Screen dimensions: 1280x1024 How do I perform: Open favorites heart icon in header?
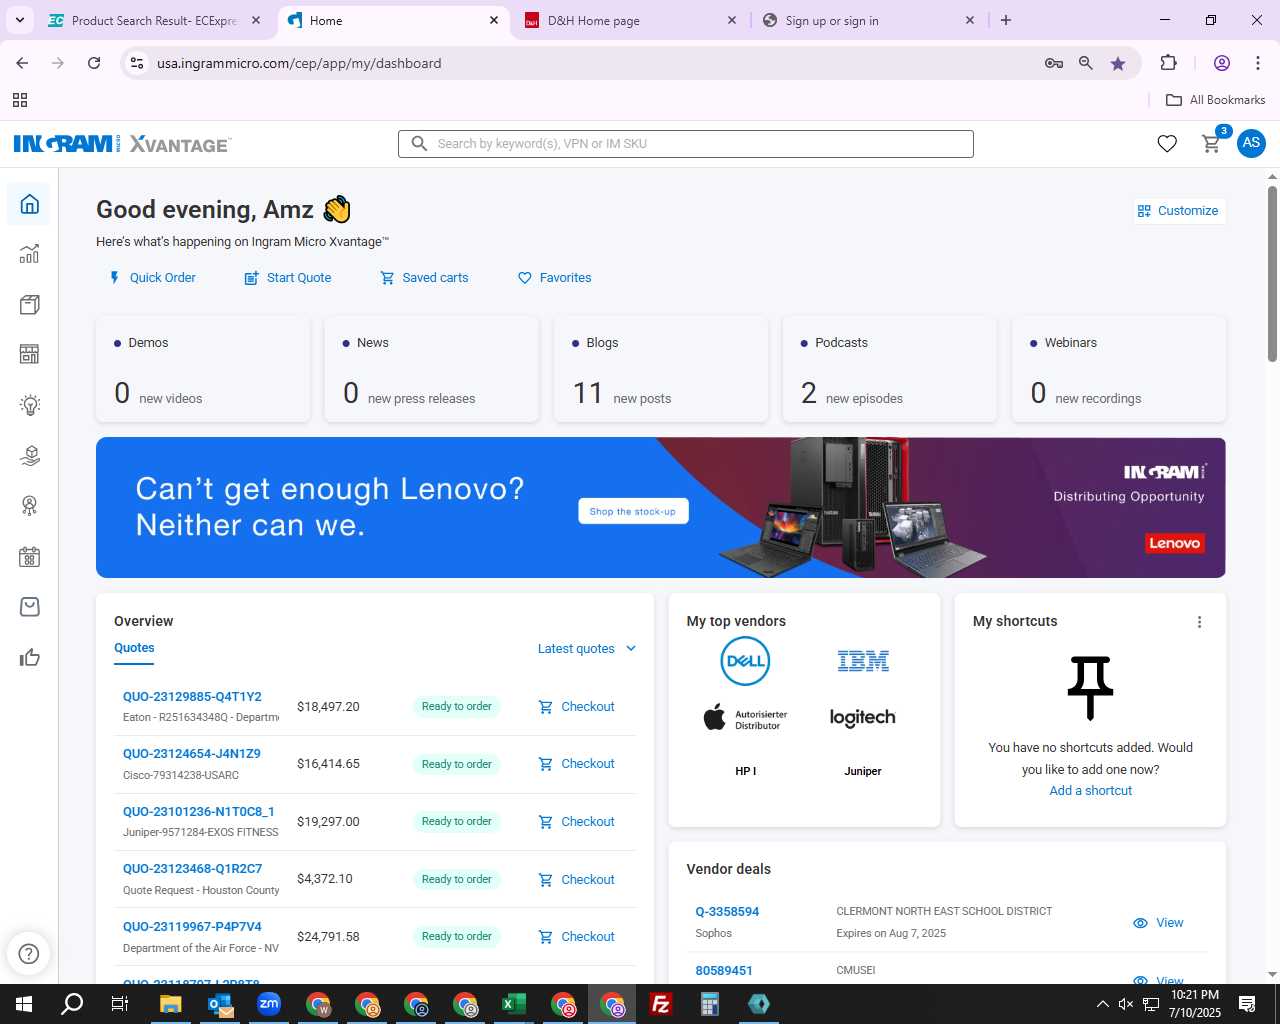(1167, 144)
